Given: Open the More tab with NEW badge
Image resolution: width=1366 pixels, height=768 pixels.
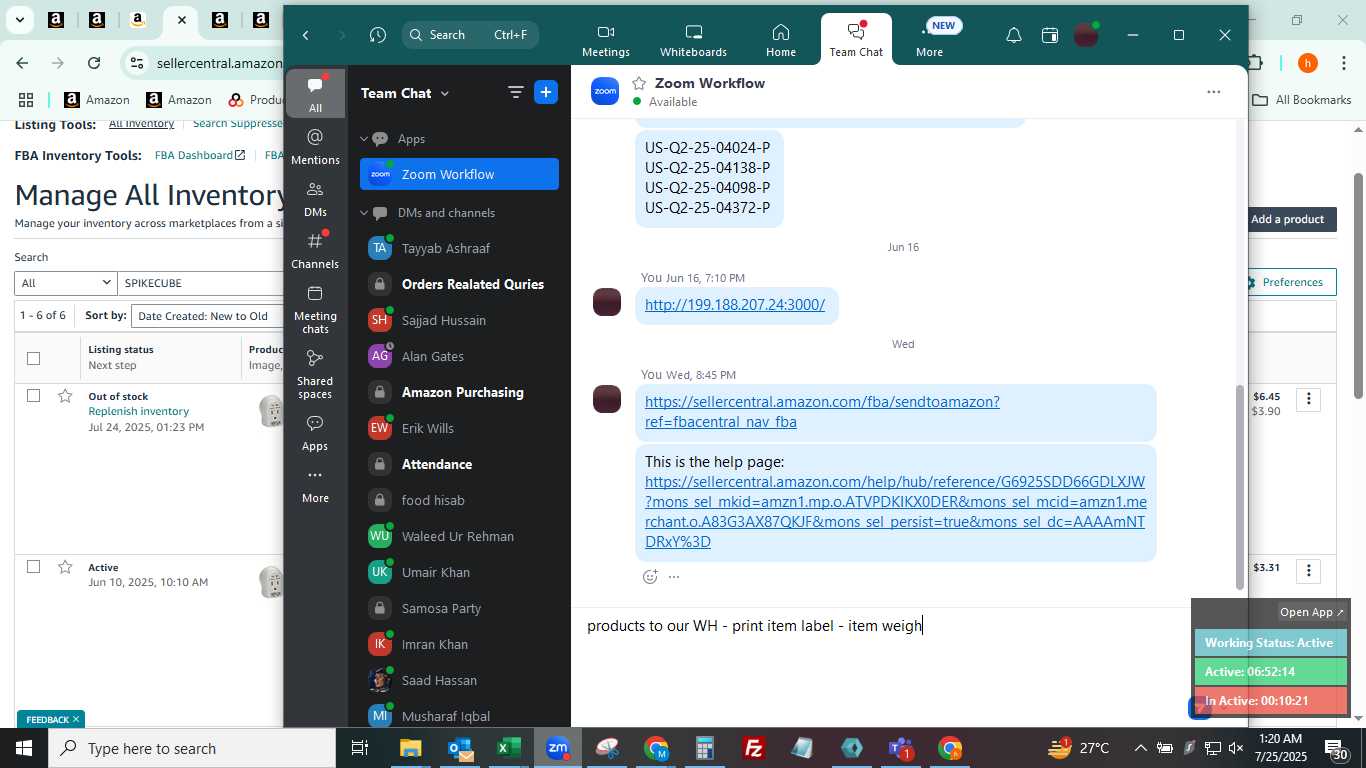Looking at the screenshot, I should (929, 40).
